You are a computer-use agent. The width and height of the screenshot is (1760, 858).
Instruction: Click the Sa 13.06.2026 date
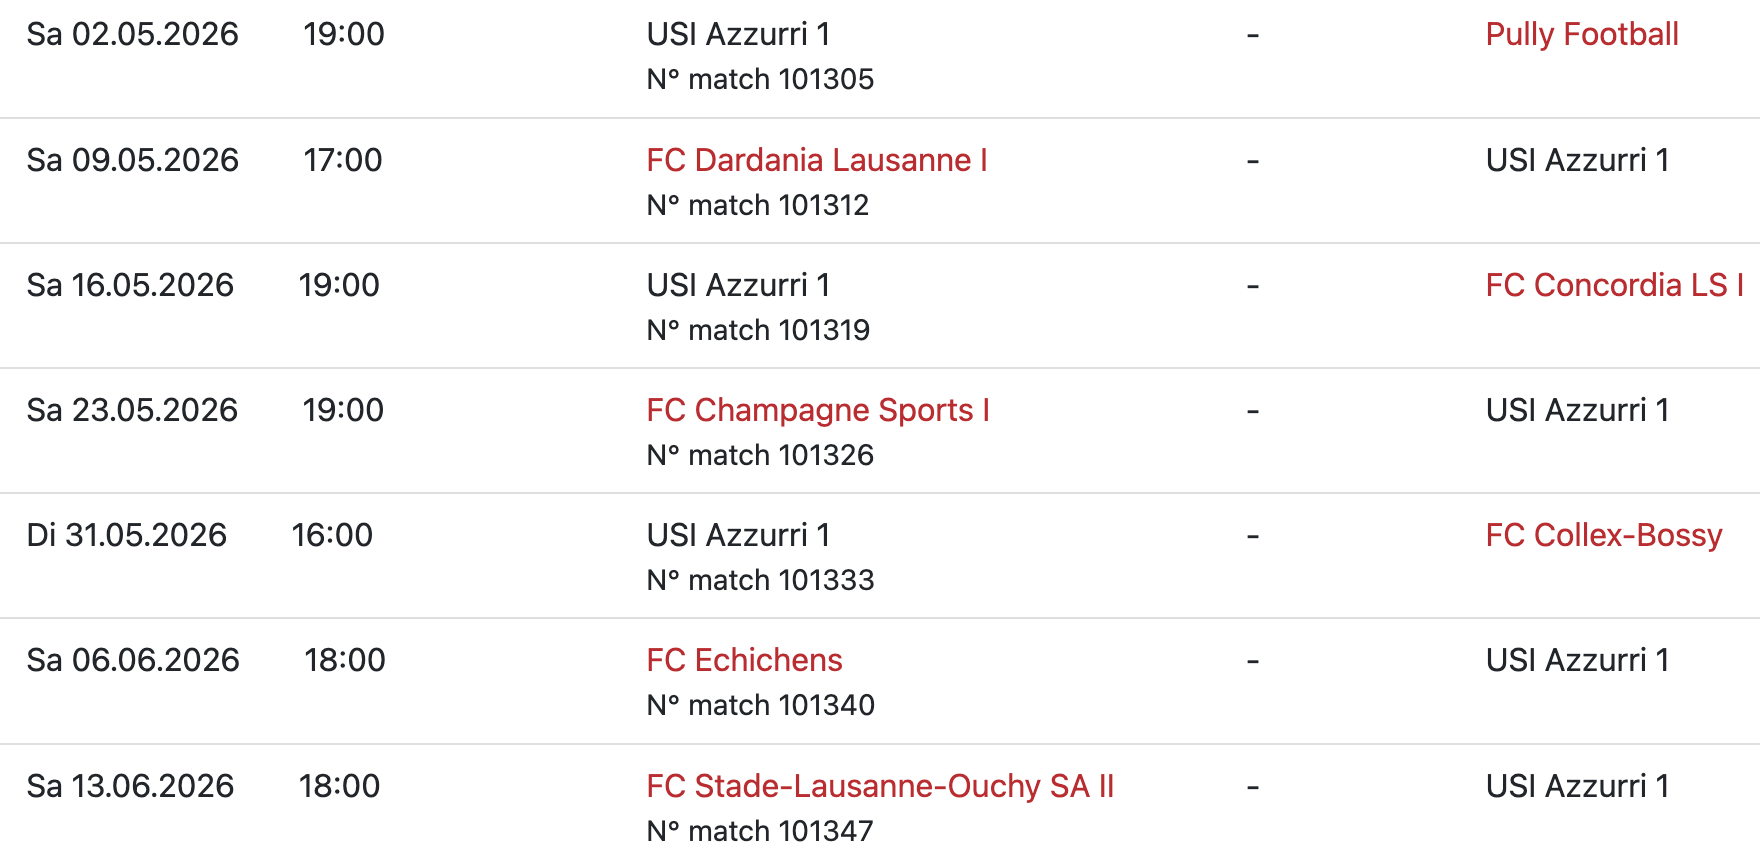[130, 786]
